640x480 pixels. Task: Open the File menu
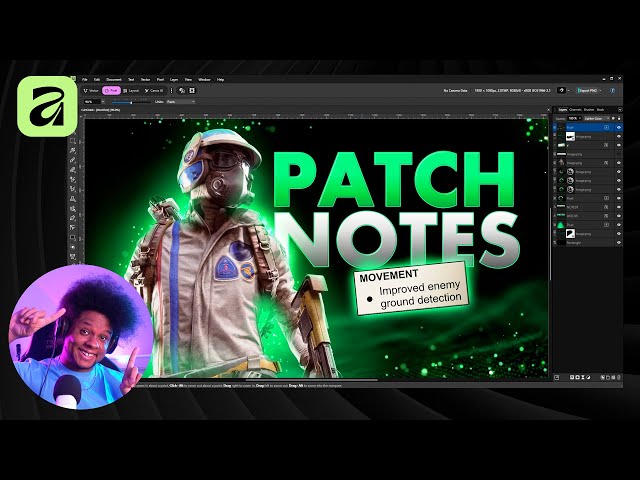coord(85,80)
